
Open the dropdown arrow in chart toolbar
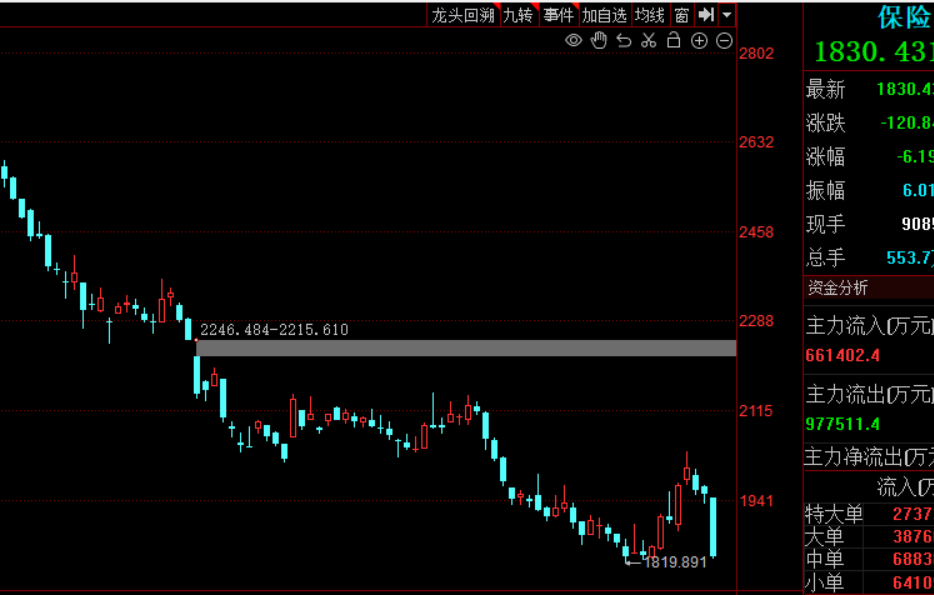click(x=727, y=15)
